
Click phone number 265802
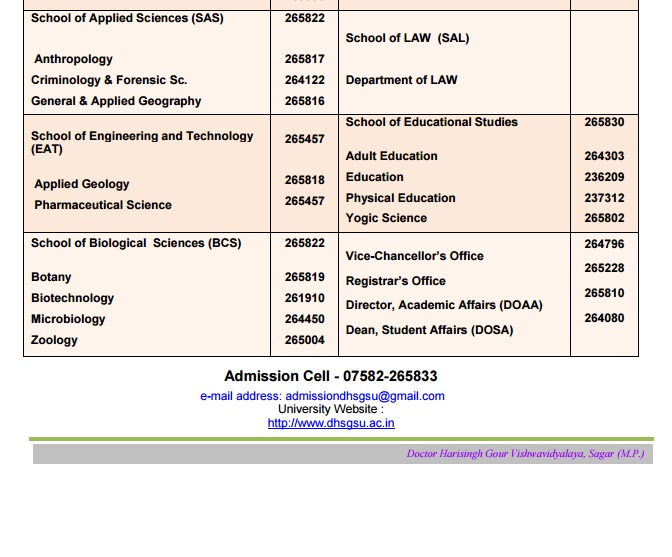click(604, 218)
